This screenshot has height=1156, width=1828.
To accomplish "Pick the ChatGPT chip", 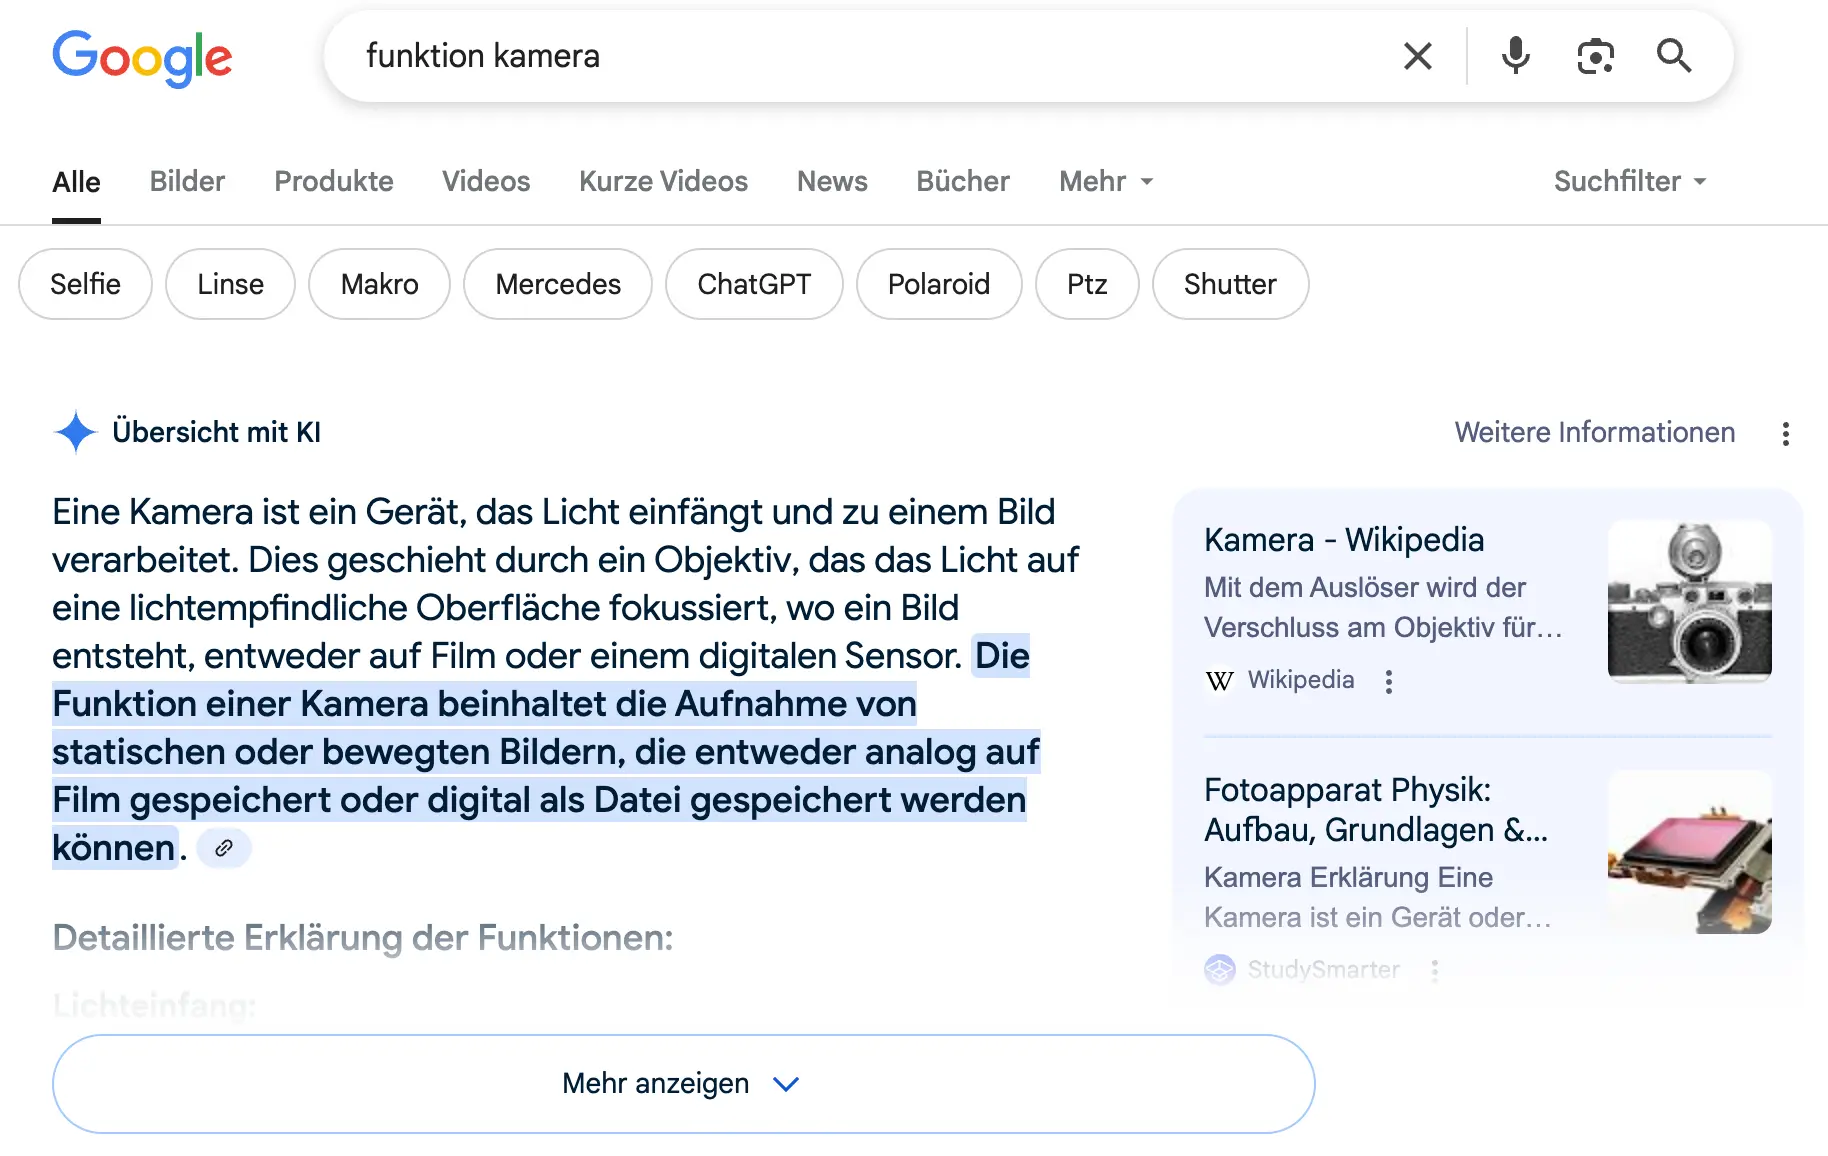I will (x=754, y=284).
